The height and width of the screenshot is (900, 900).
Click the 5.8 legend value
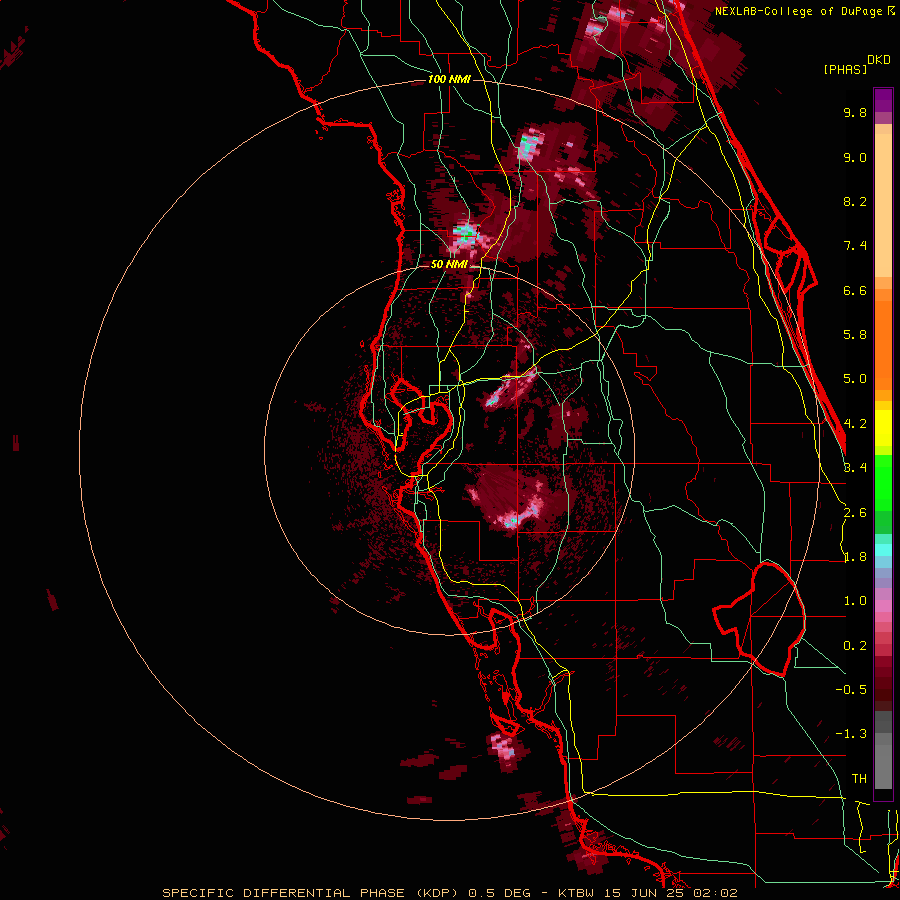(855, 335)
